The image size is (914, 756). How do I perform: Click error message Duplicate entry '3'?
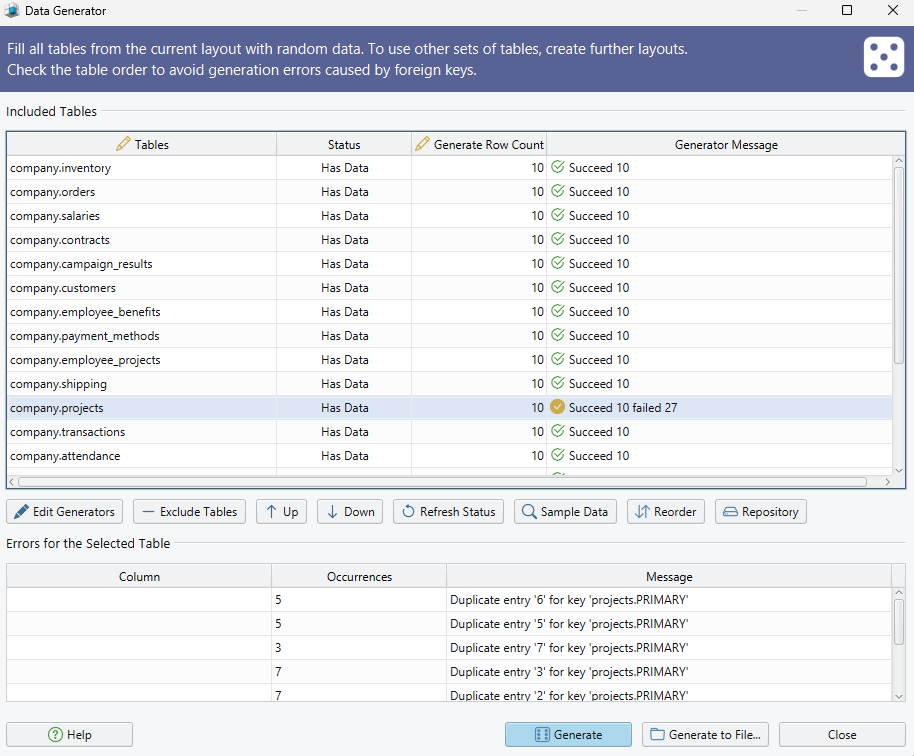pyautogui.click(x=569, y=671)
